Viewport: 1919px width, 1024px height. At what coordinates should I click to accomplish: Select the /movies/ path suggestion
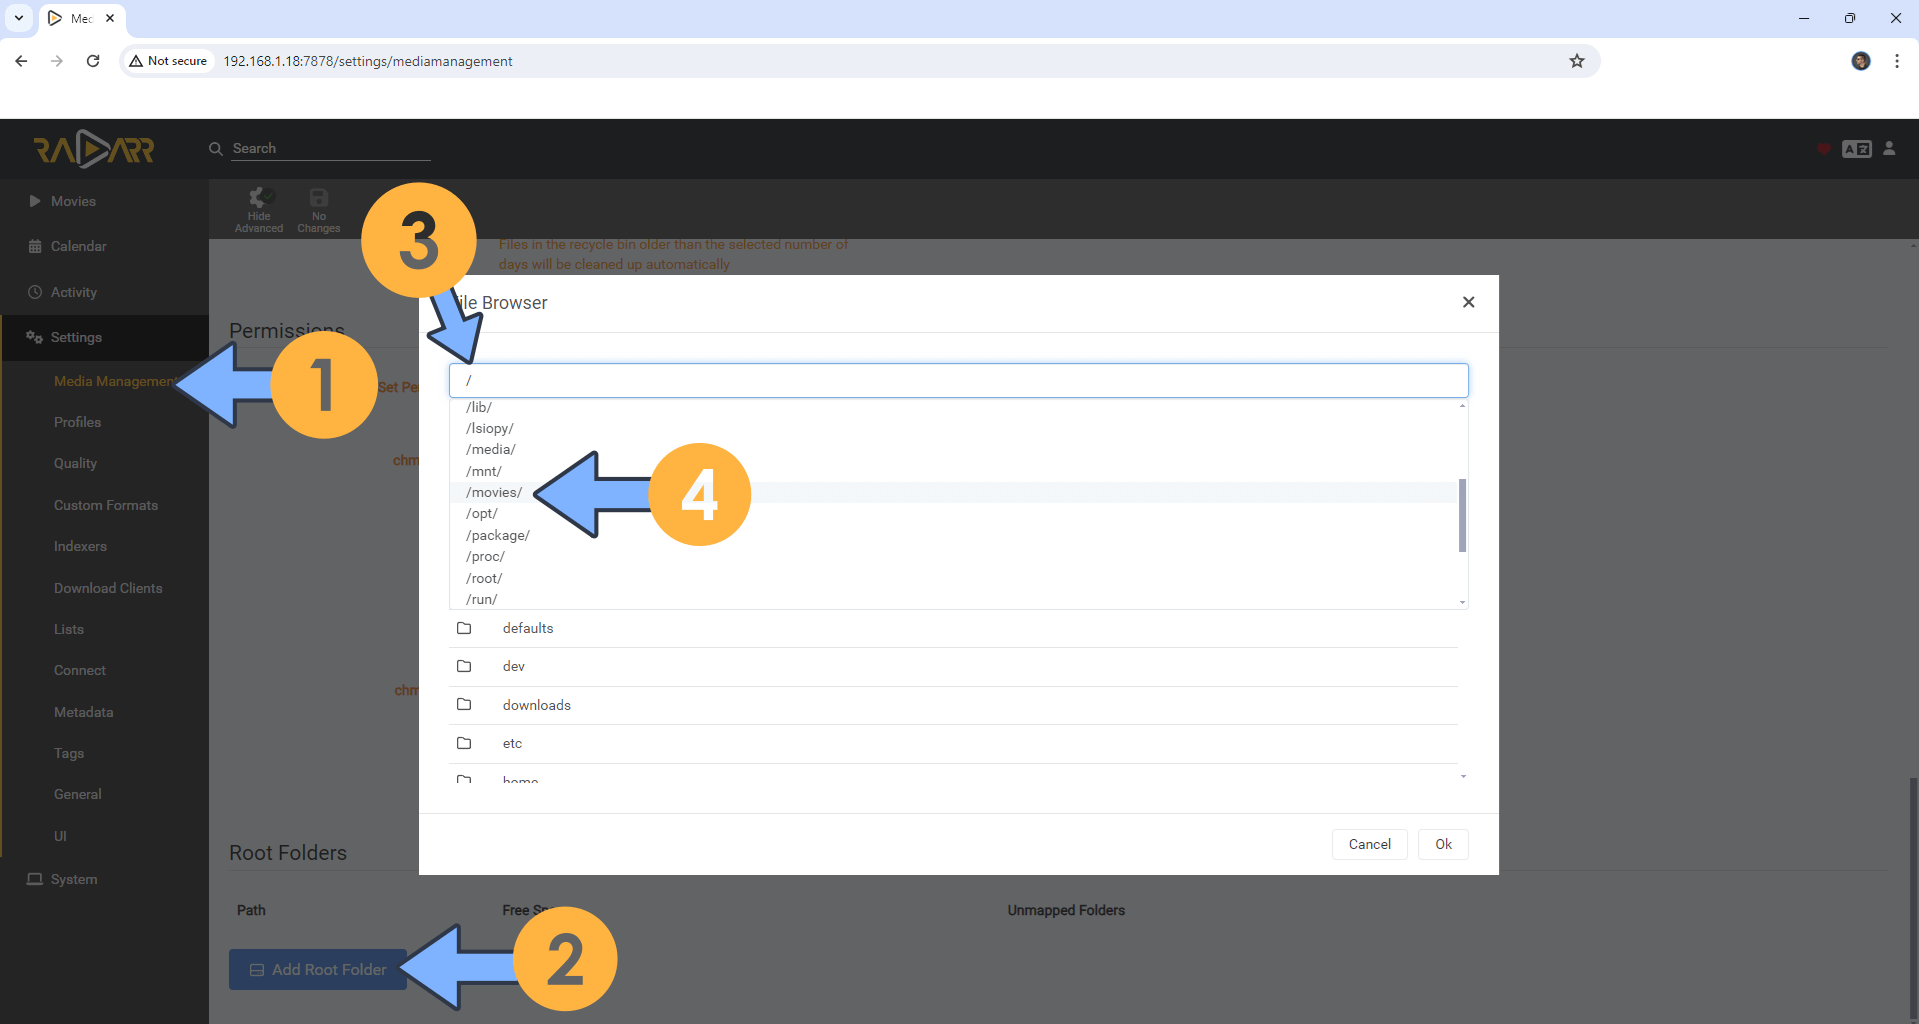(x=494, y=492)
